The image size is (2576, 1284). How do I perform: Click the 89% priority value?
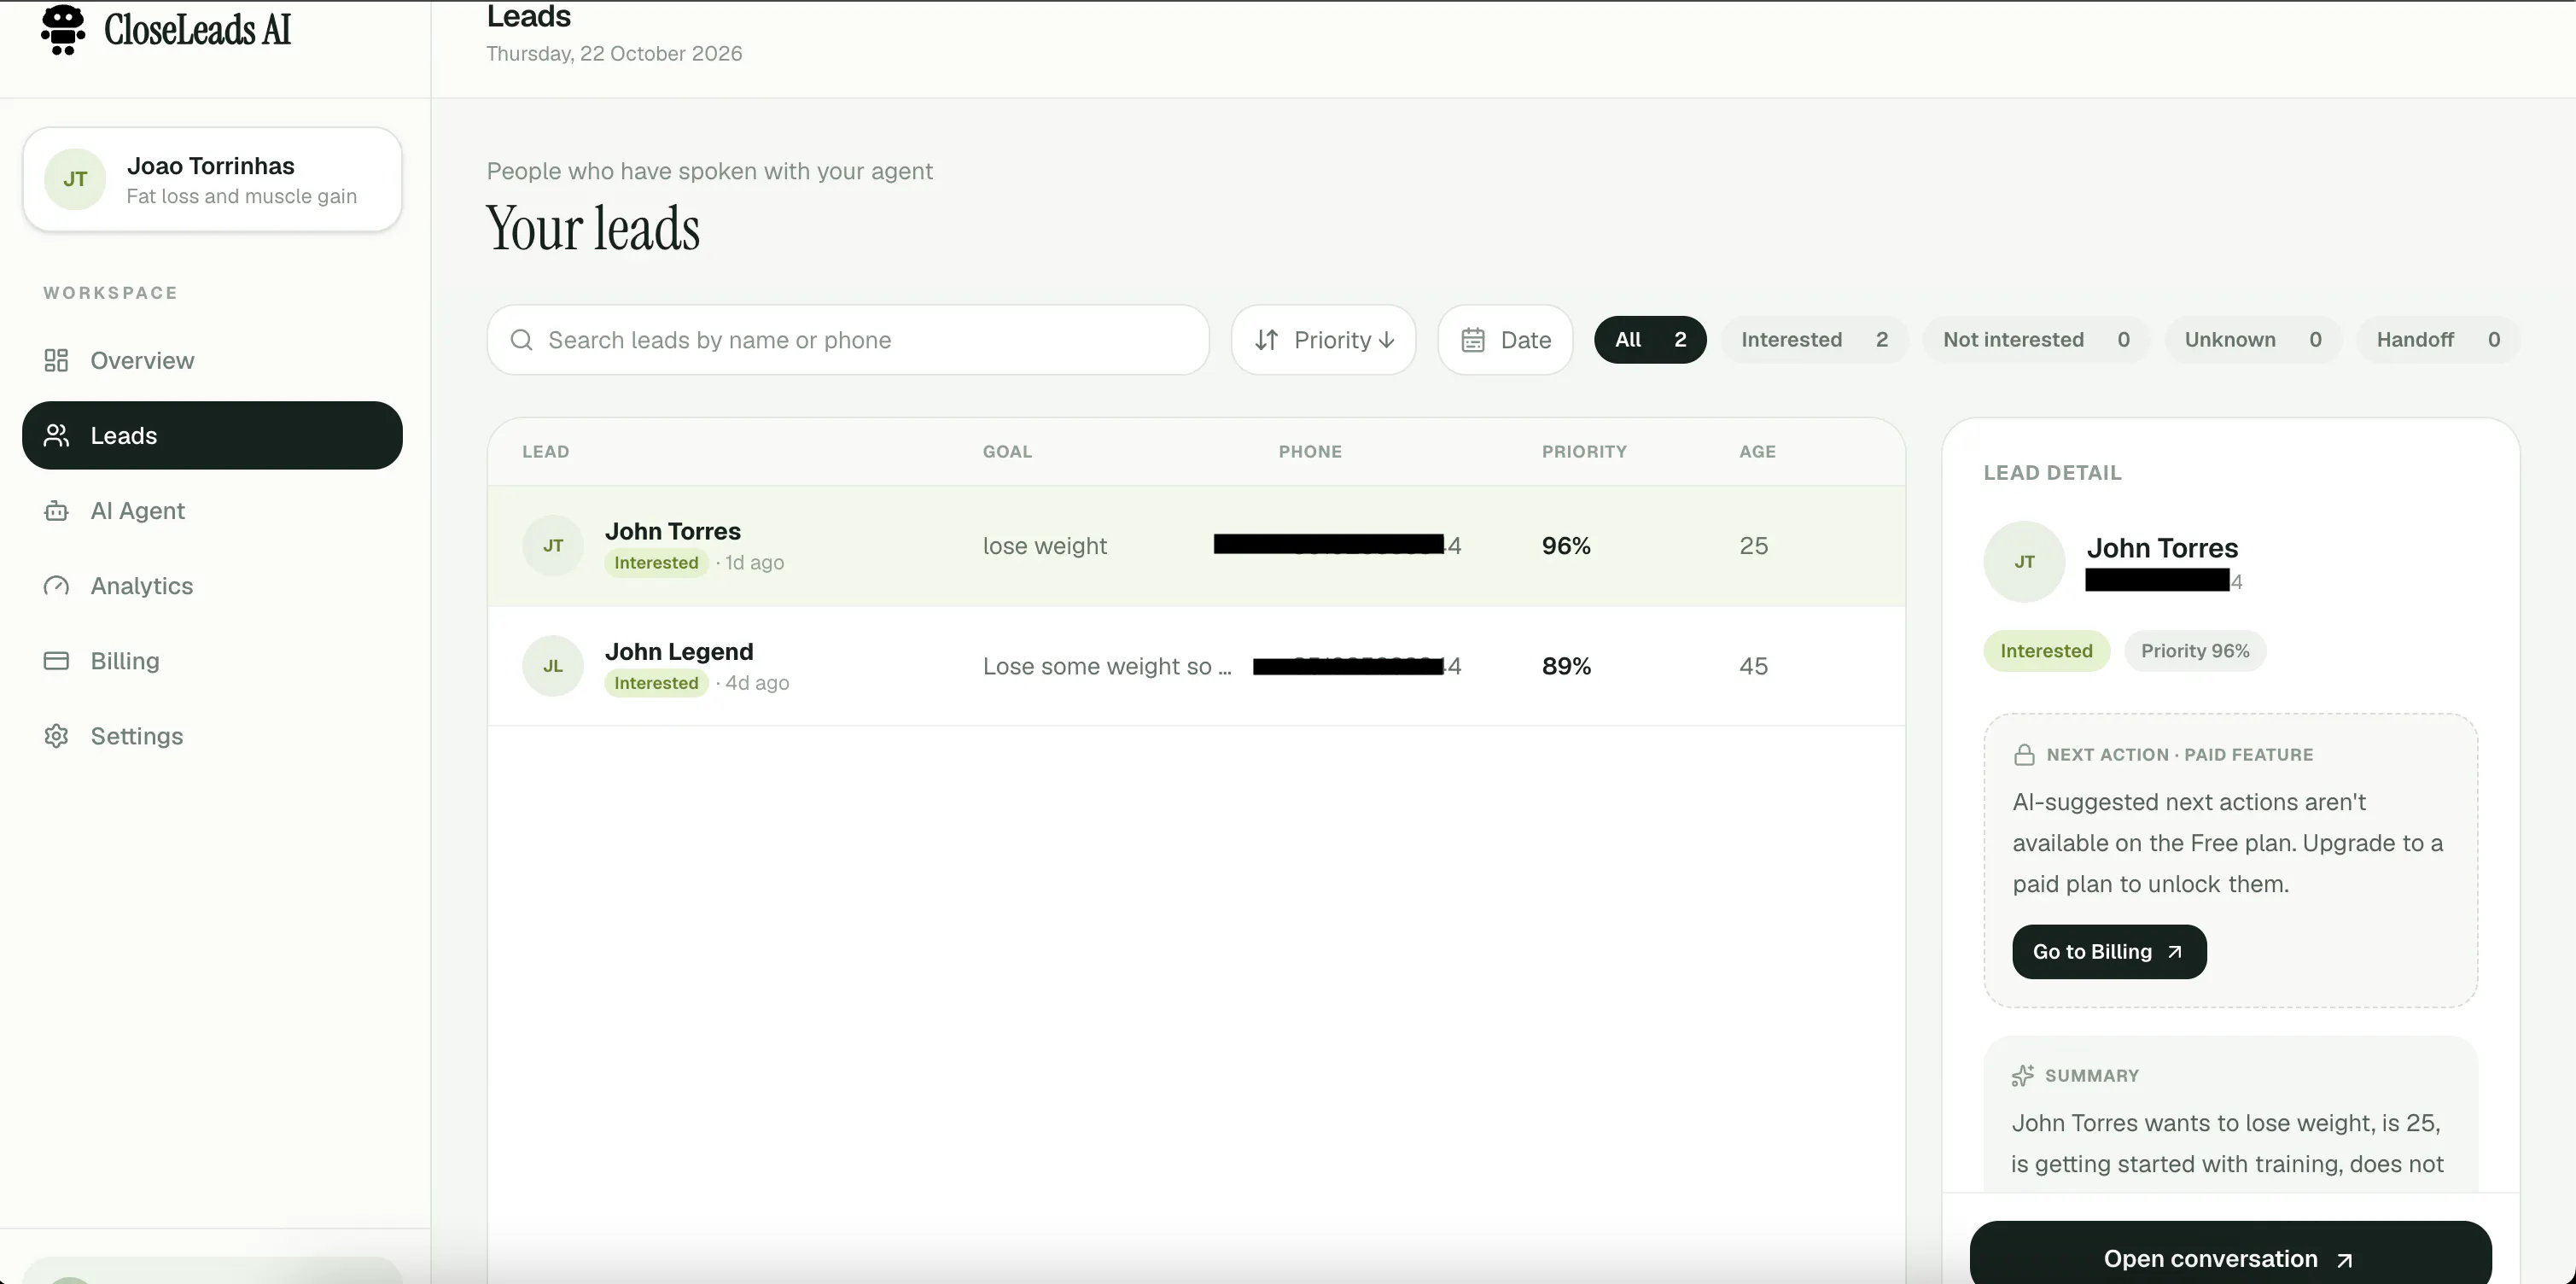pyautogui.click(x=1566, y=666)
